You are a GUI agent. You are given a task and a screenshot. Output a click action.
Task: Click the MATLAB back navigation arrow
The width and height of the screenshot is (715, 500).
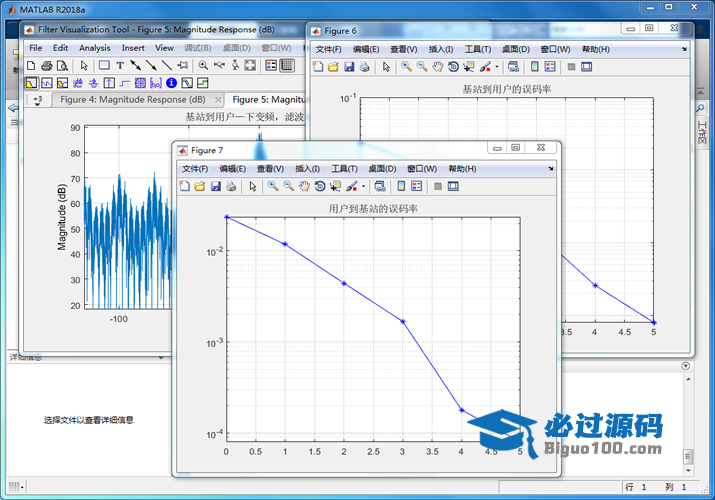point(13,108)
